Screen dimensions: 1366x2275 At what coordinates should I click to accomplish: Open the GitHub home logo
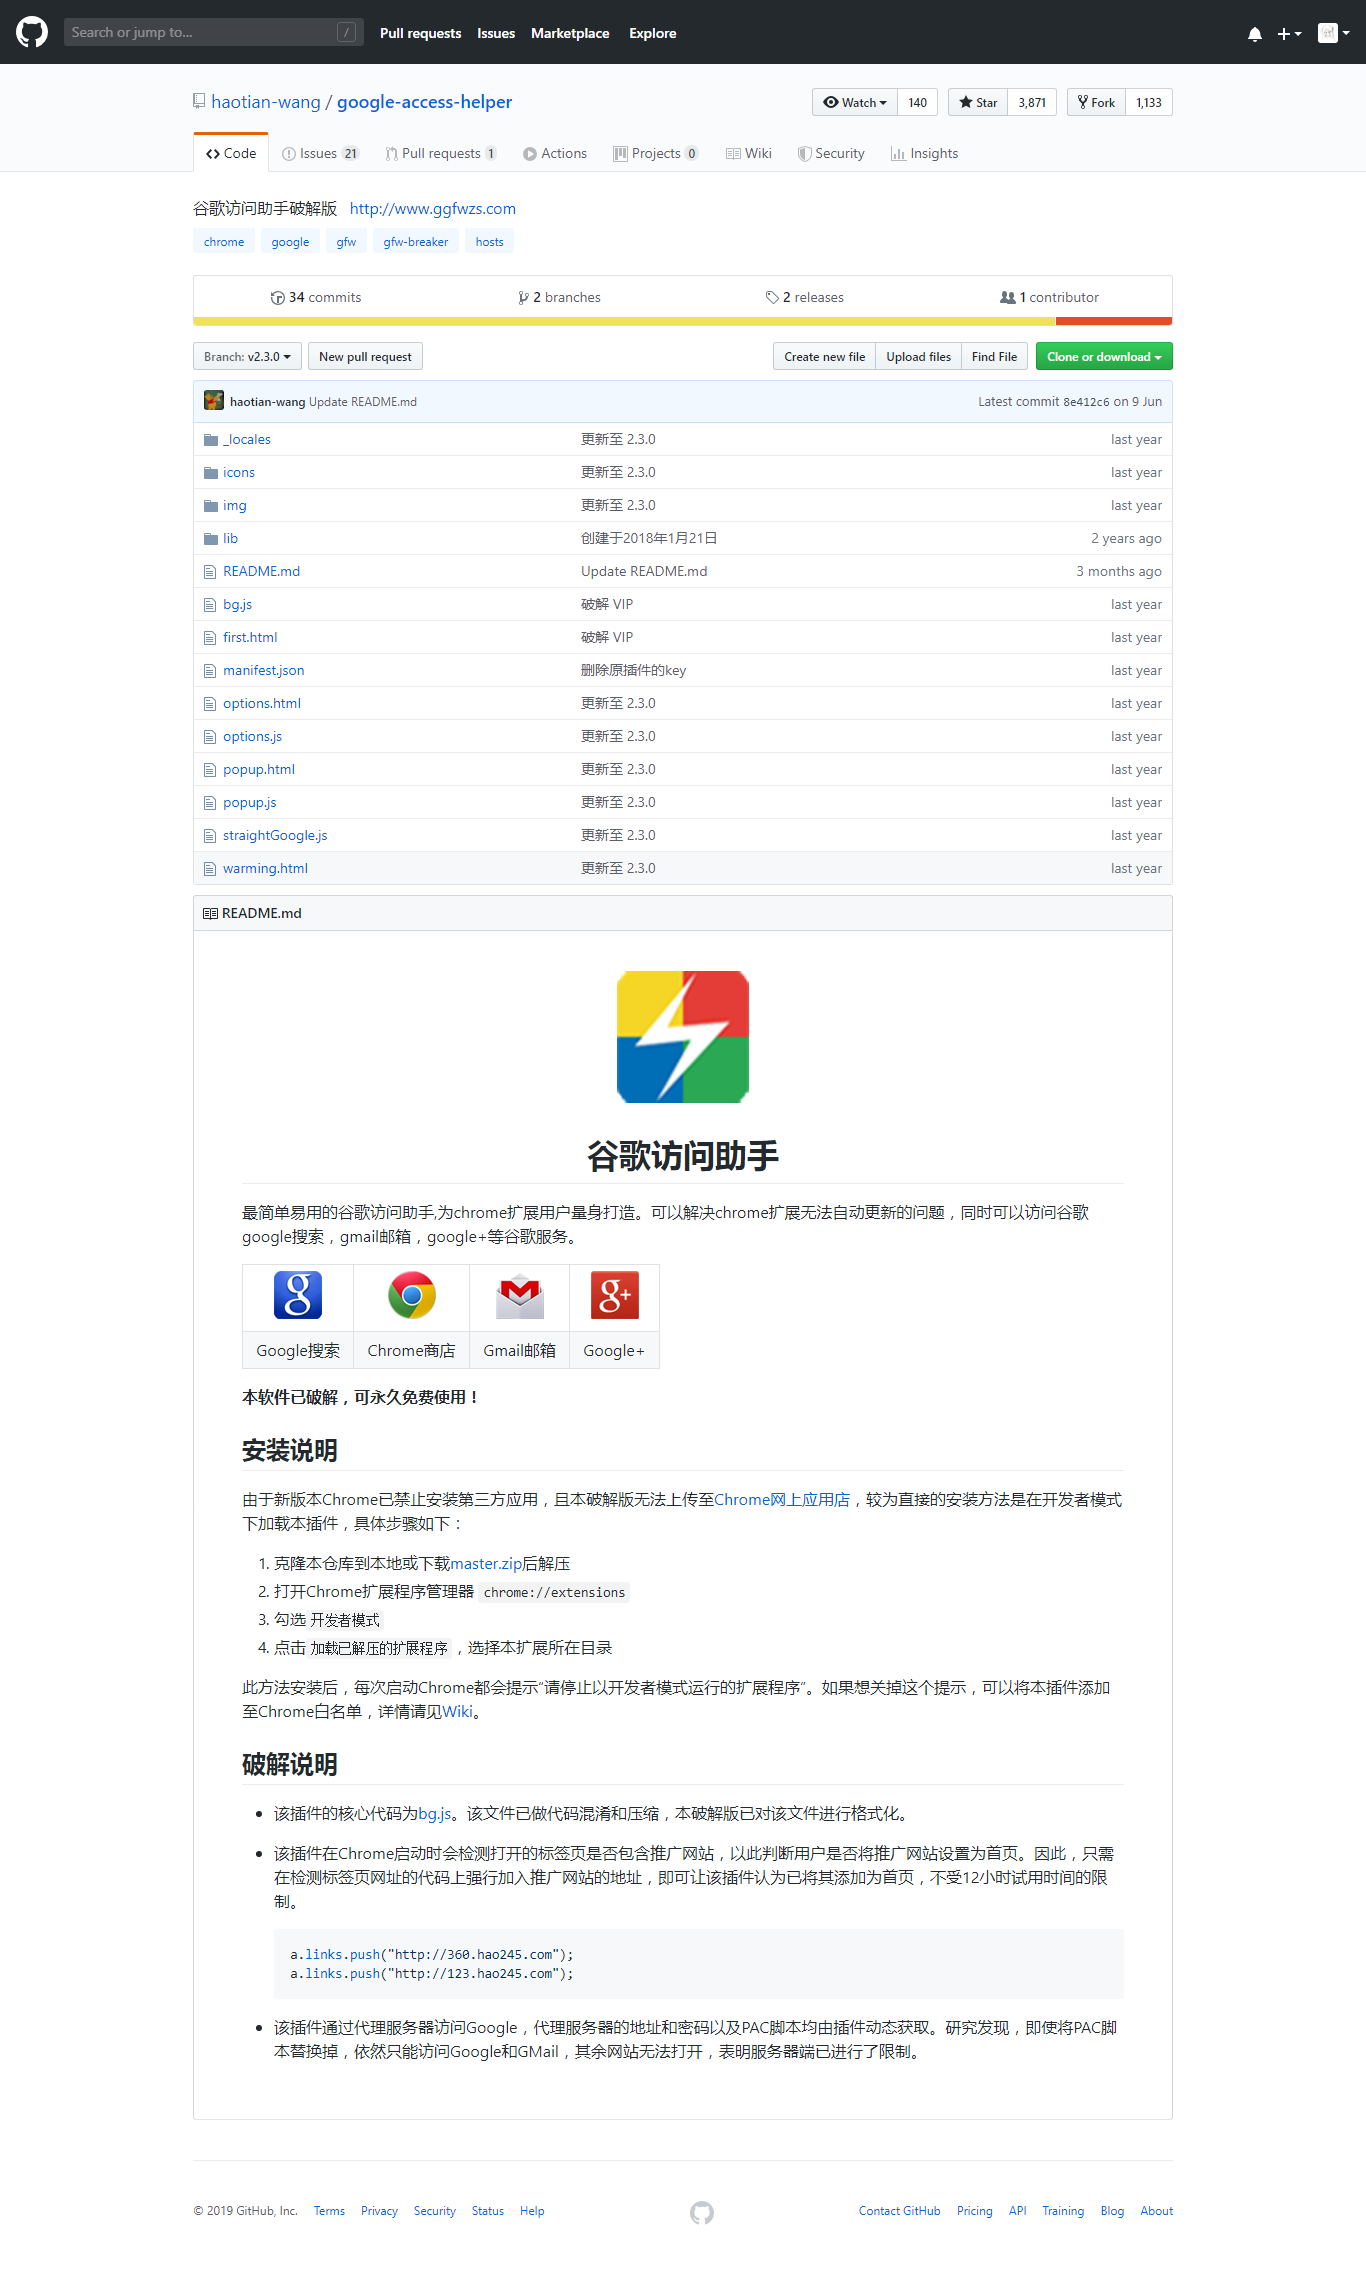(32, 32)
